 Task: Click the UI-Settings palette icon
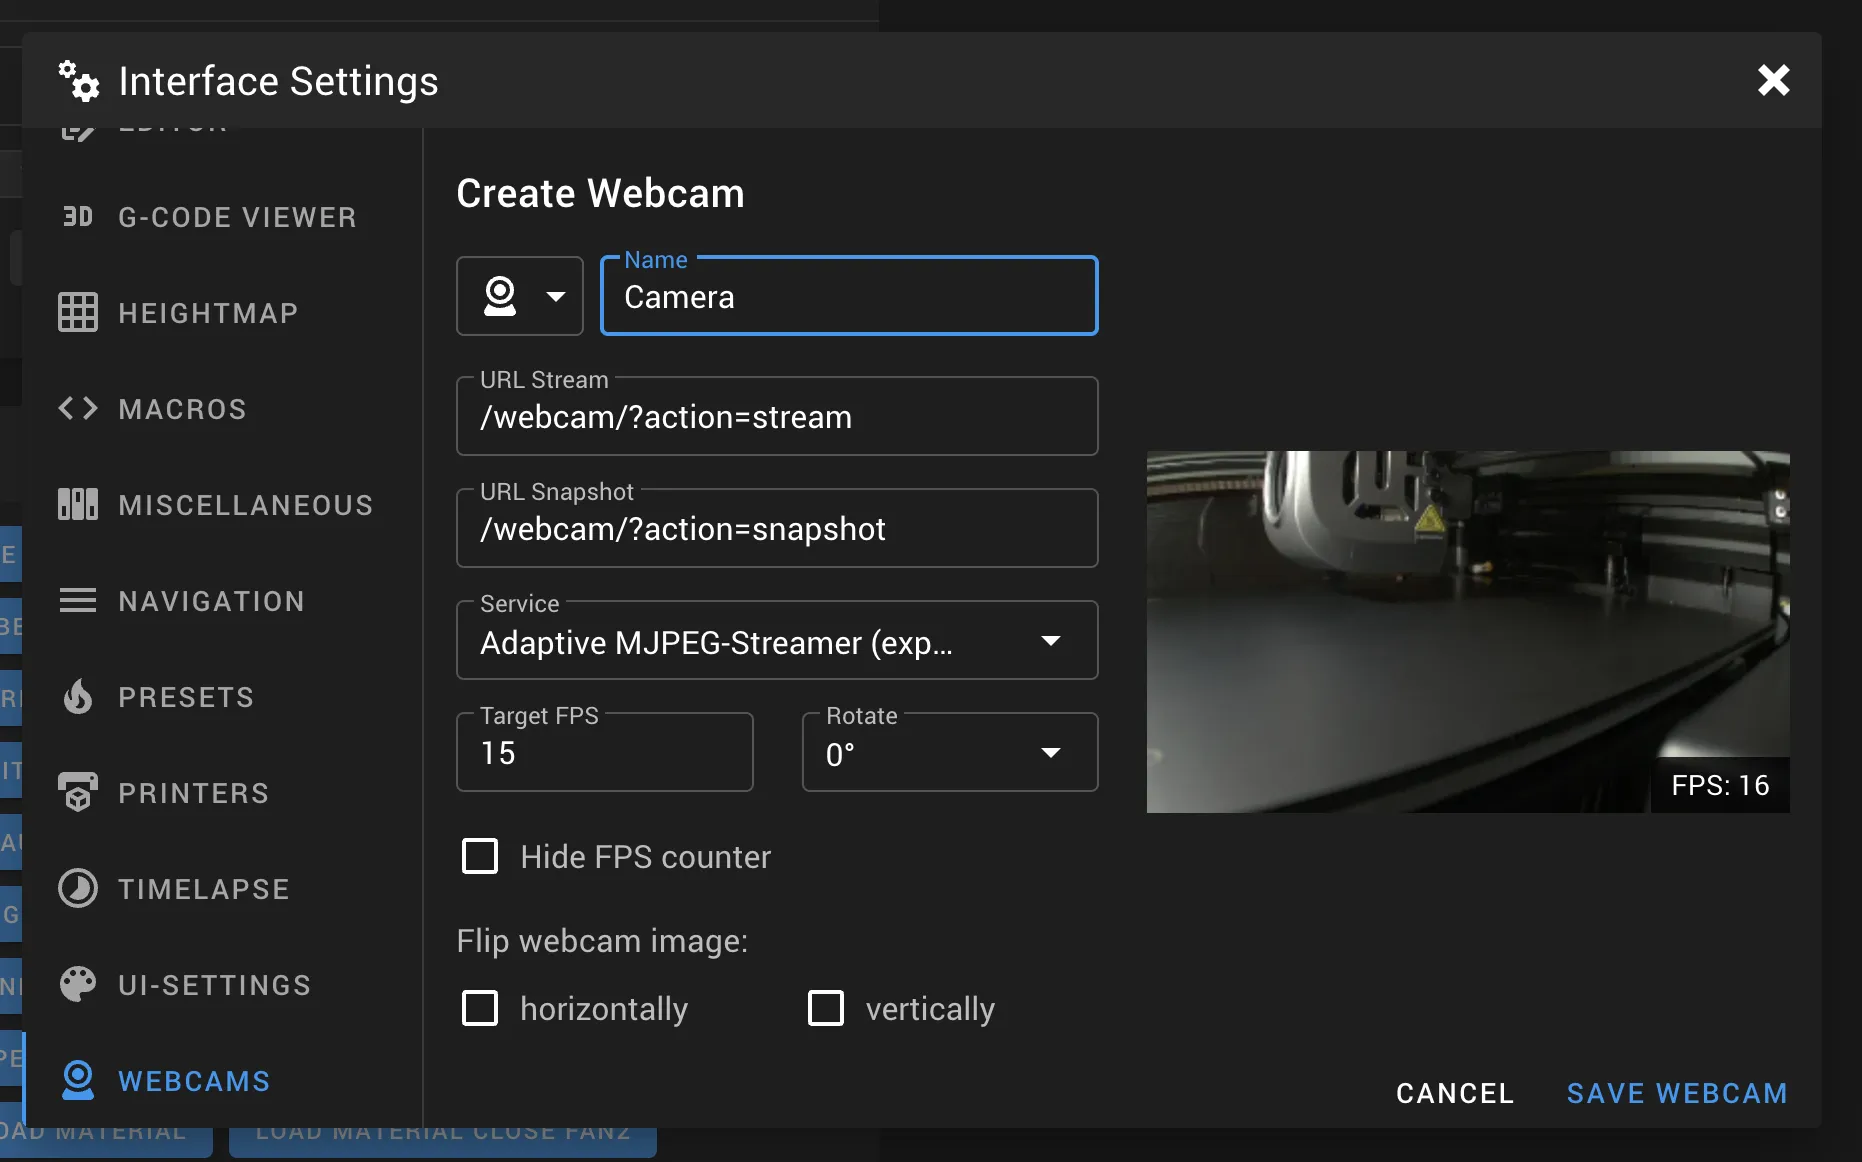78,985
